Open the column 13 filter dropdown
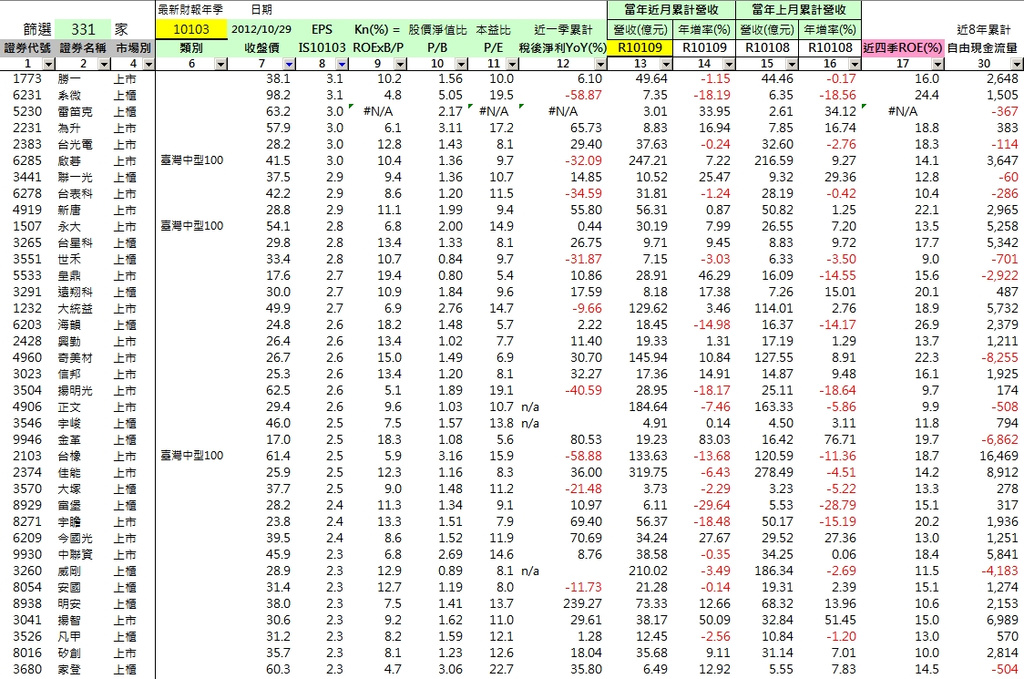The image size is (1024, 679). click(x=665, y=64)
